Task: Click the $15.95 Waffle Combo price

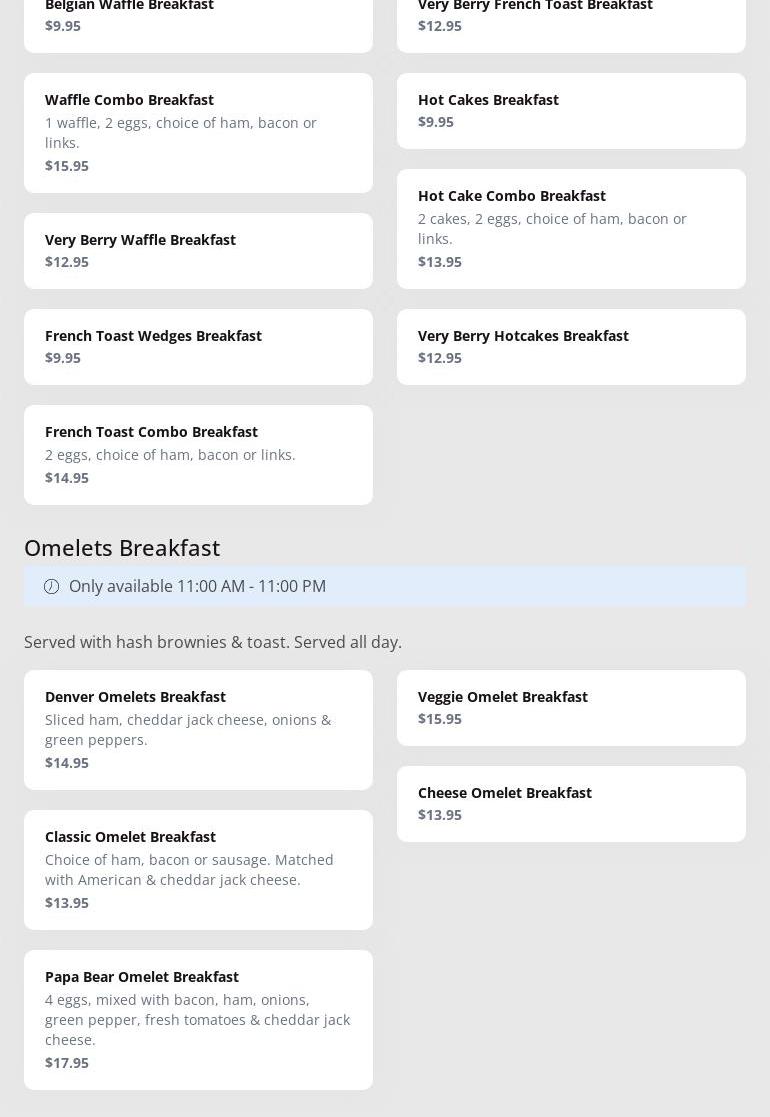Action: (67, 166)
